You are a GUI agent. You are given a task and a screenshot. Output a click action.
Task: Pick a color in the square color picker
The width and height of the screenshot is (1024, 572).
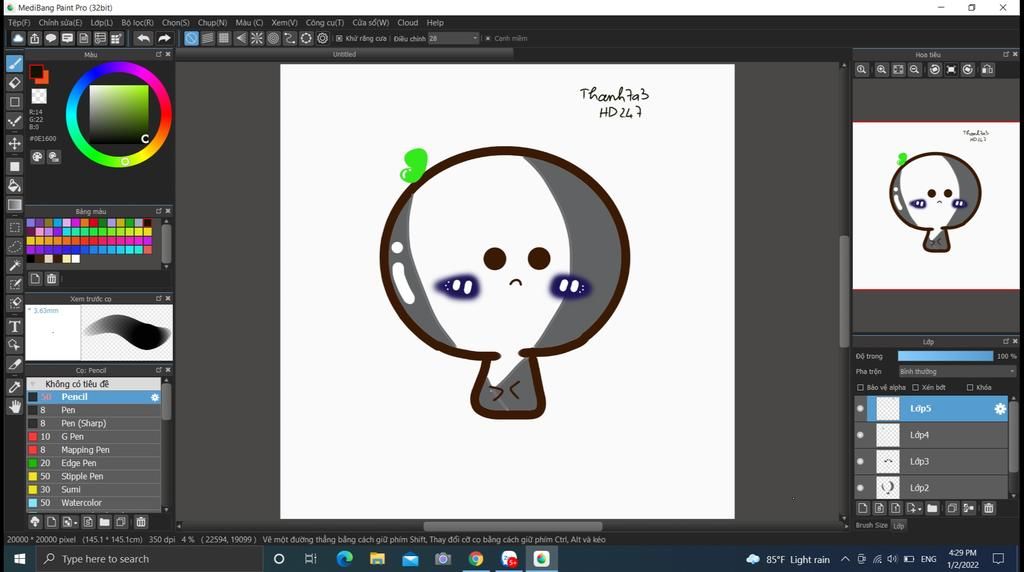pyautogui.click(x=119, y=114)
